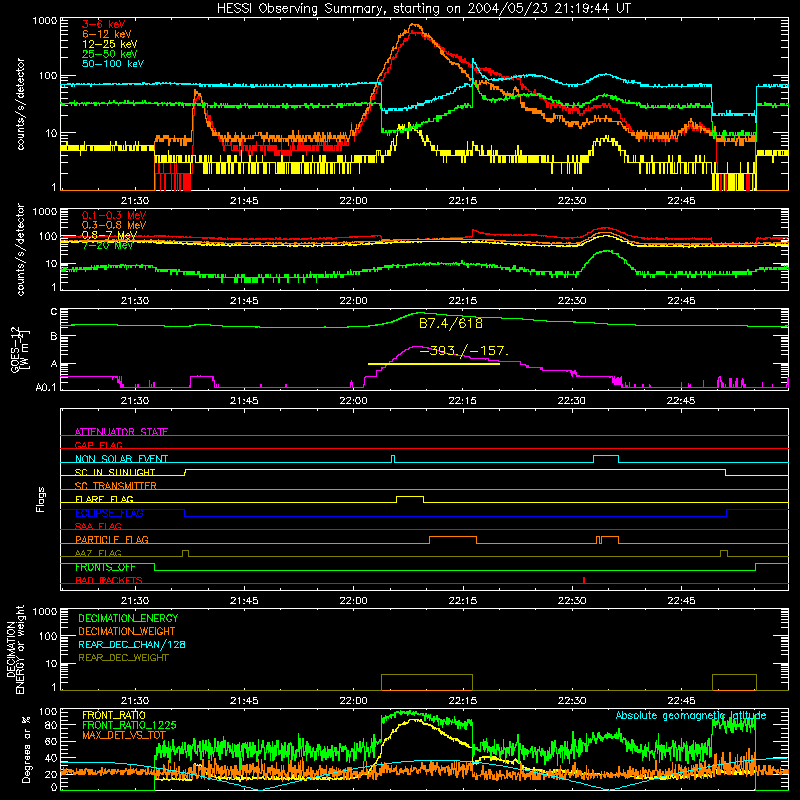Select the red BAD_PACKETS label
This screenshot has height=800, width=800.
point(108,580)
